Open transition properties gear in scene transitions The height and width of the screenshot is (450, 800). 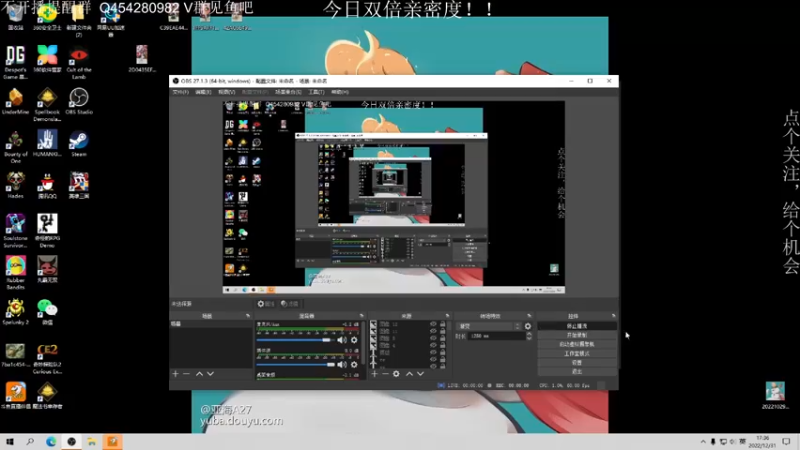(528, 326)
